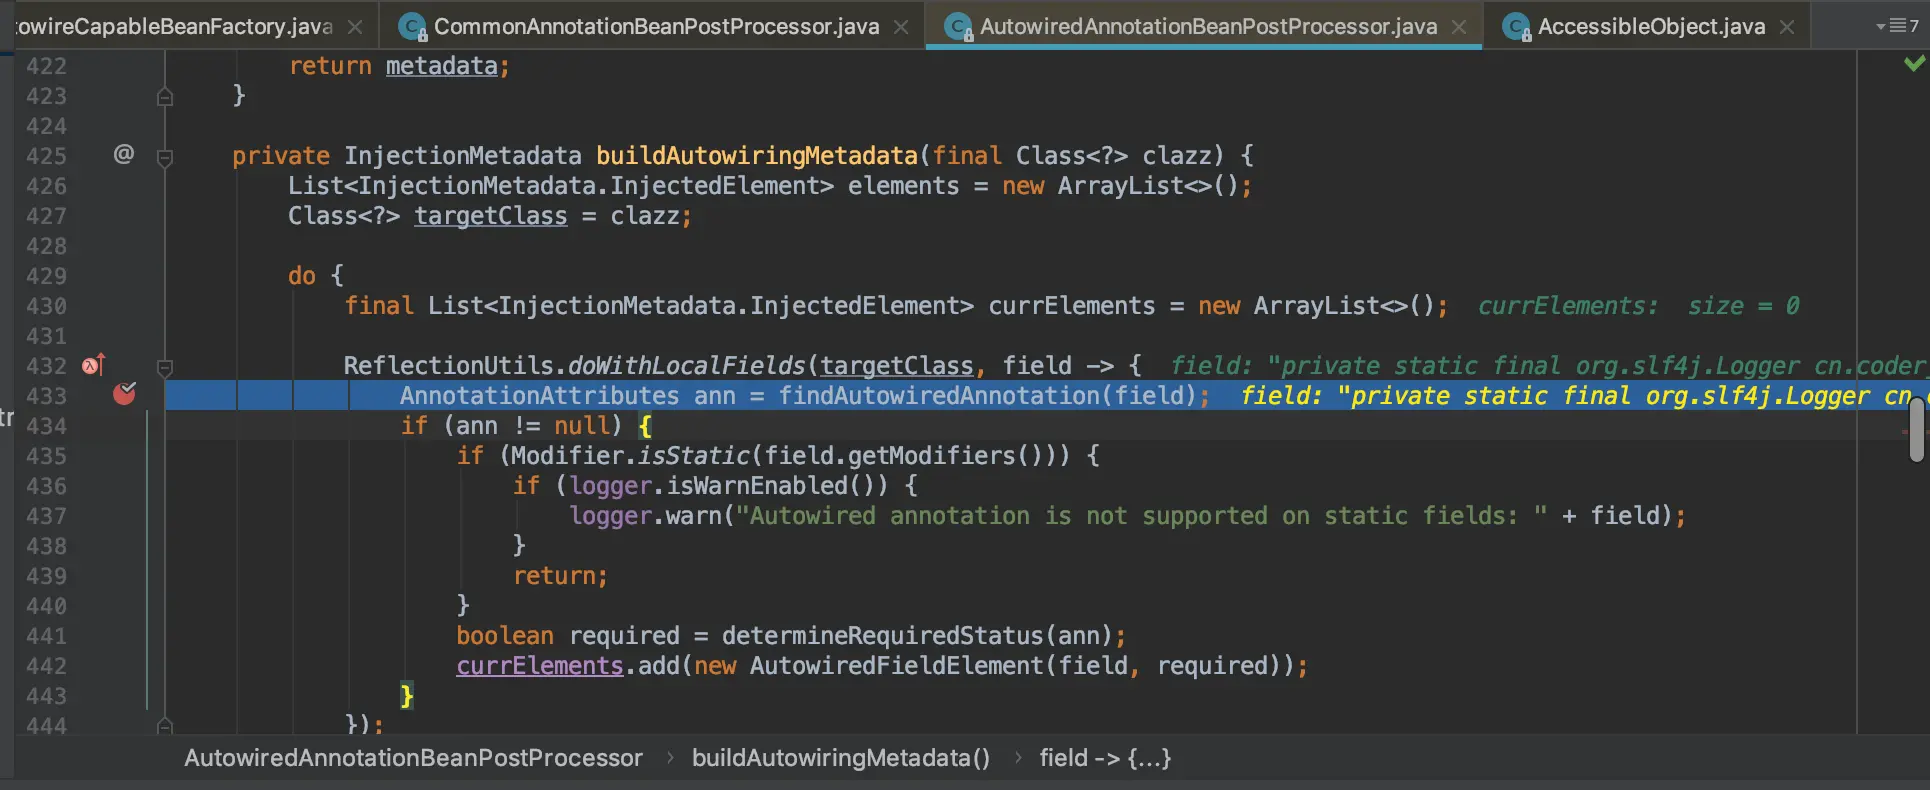Click the green inspection checkmark indicator
Viewport: 1930px width, 790px height.
(x=1914, y=64)
